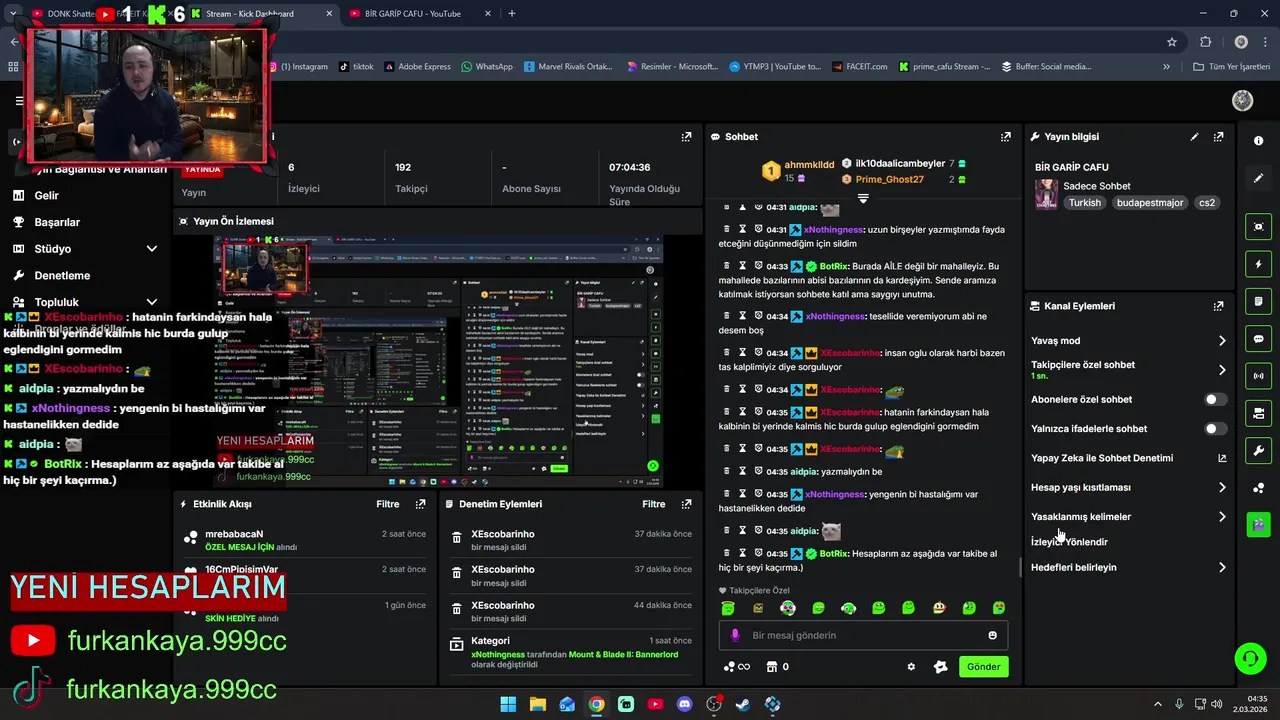Switch to BİR GARİP CAFU YouTube tab
The image size is (1280, 720).
pyautogui.click(x=415, y=14)
